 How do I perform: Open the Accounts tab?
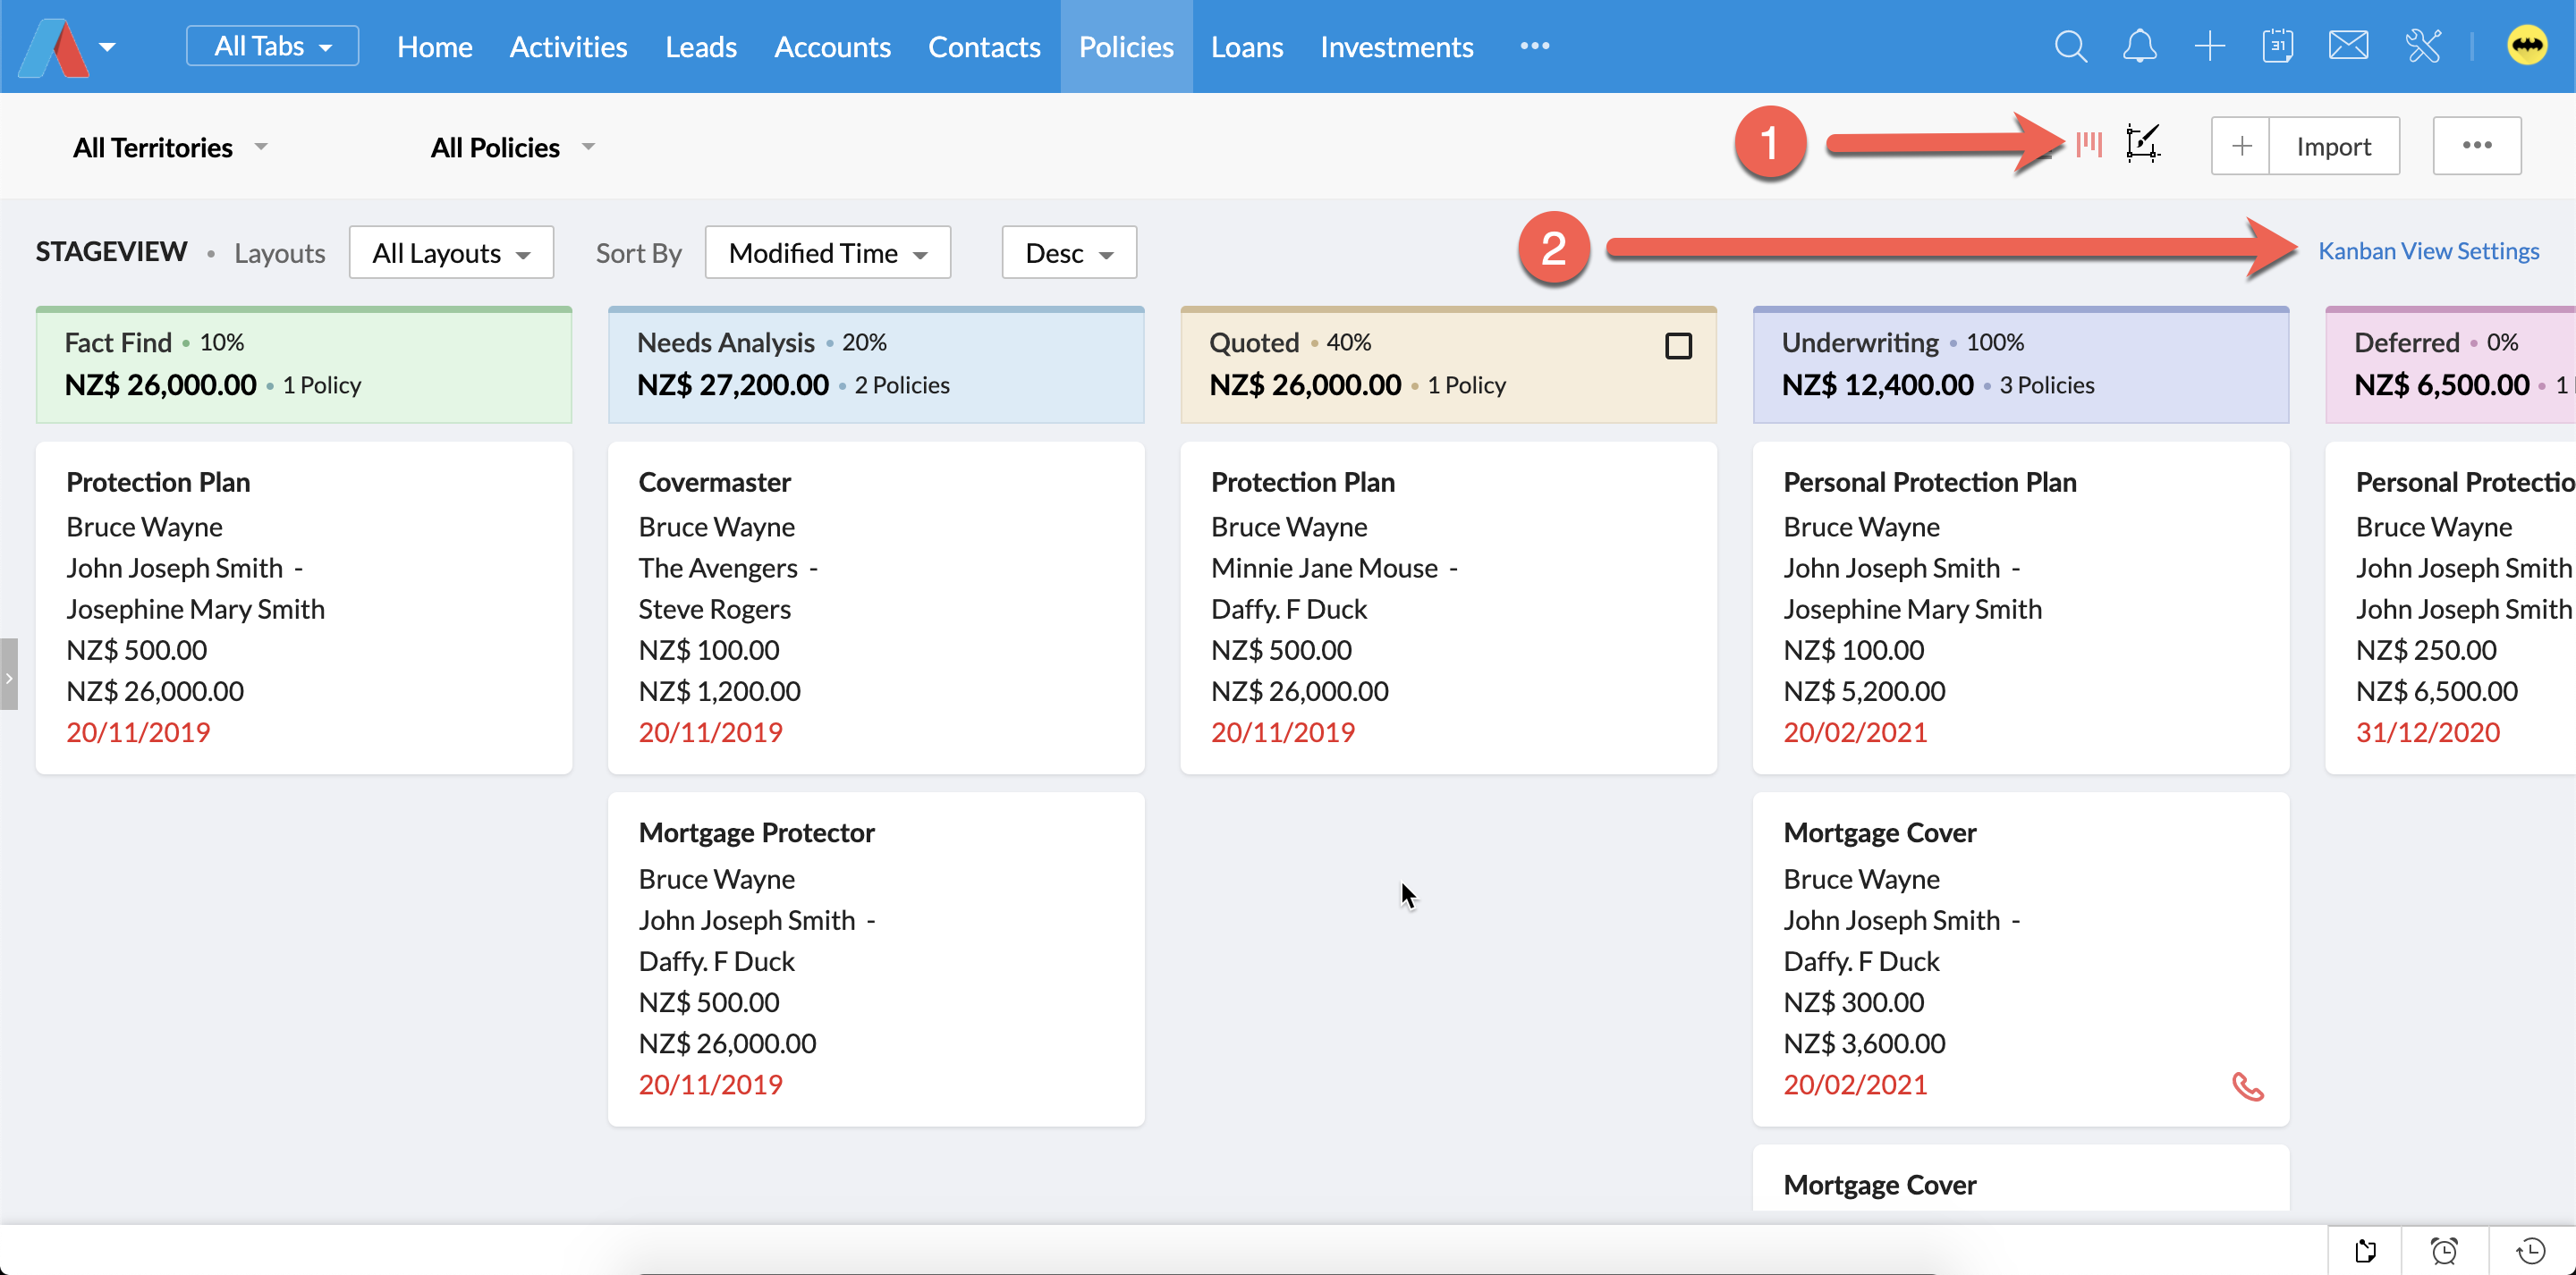coord(832,47)
